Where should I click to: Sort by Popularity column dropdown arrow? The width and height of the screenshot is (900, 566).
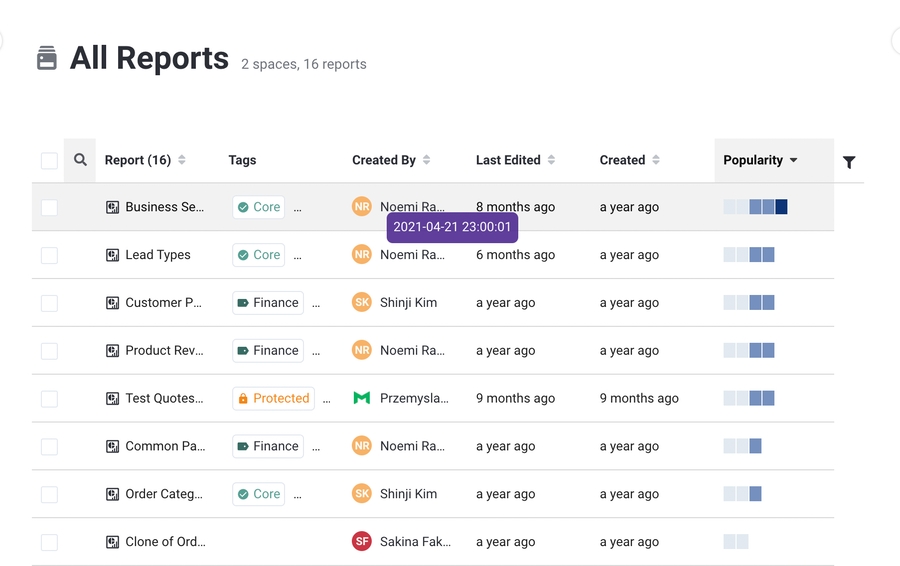794,160
